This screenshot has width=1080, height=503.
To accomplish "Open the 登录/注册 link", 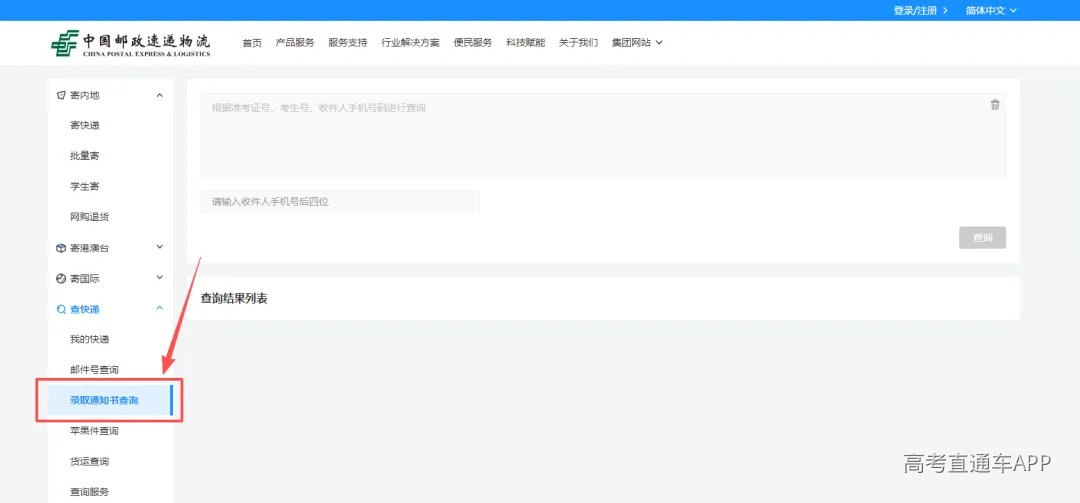I will click(x=920, y=10).
